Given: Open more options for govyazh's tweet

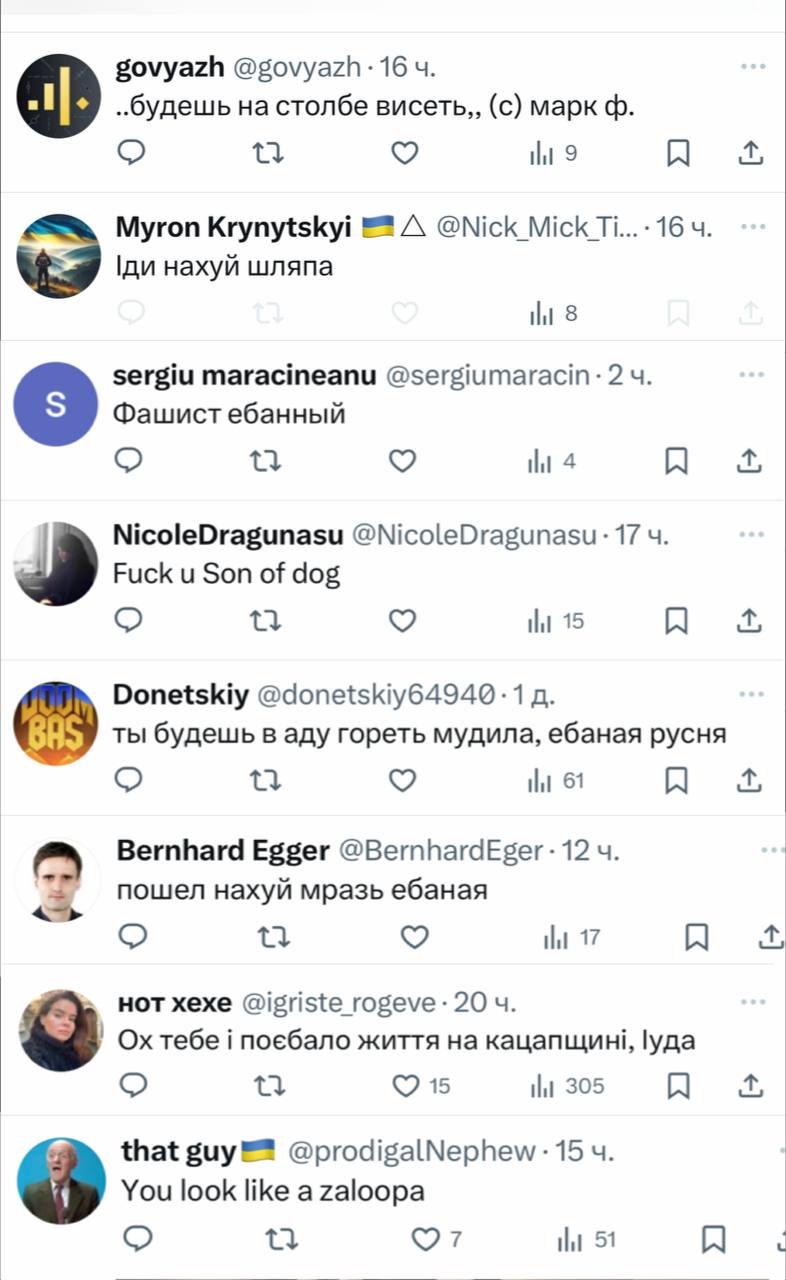Looking at the screenshot, I should [752, 67].
